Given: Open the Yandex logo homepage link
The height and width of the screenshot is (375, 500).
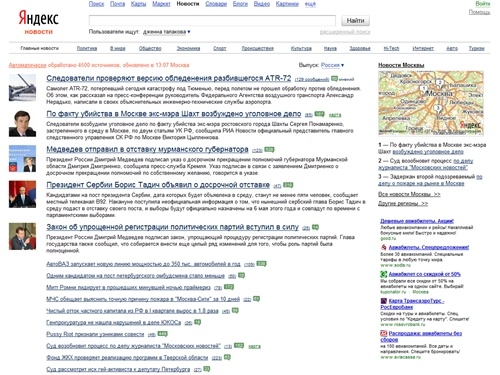Looking at the screenshot, I should [38, 18].
